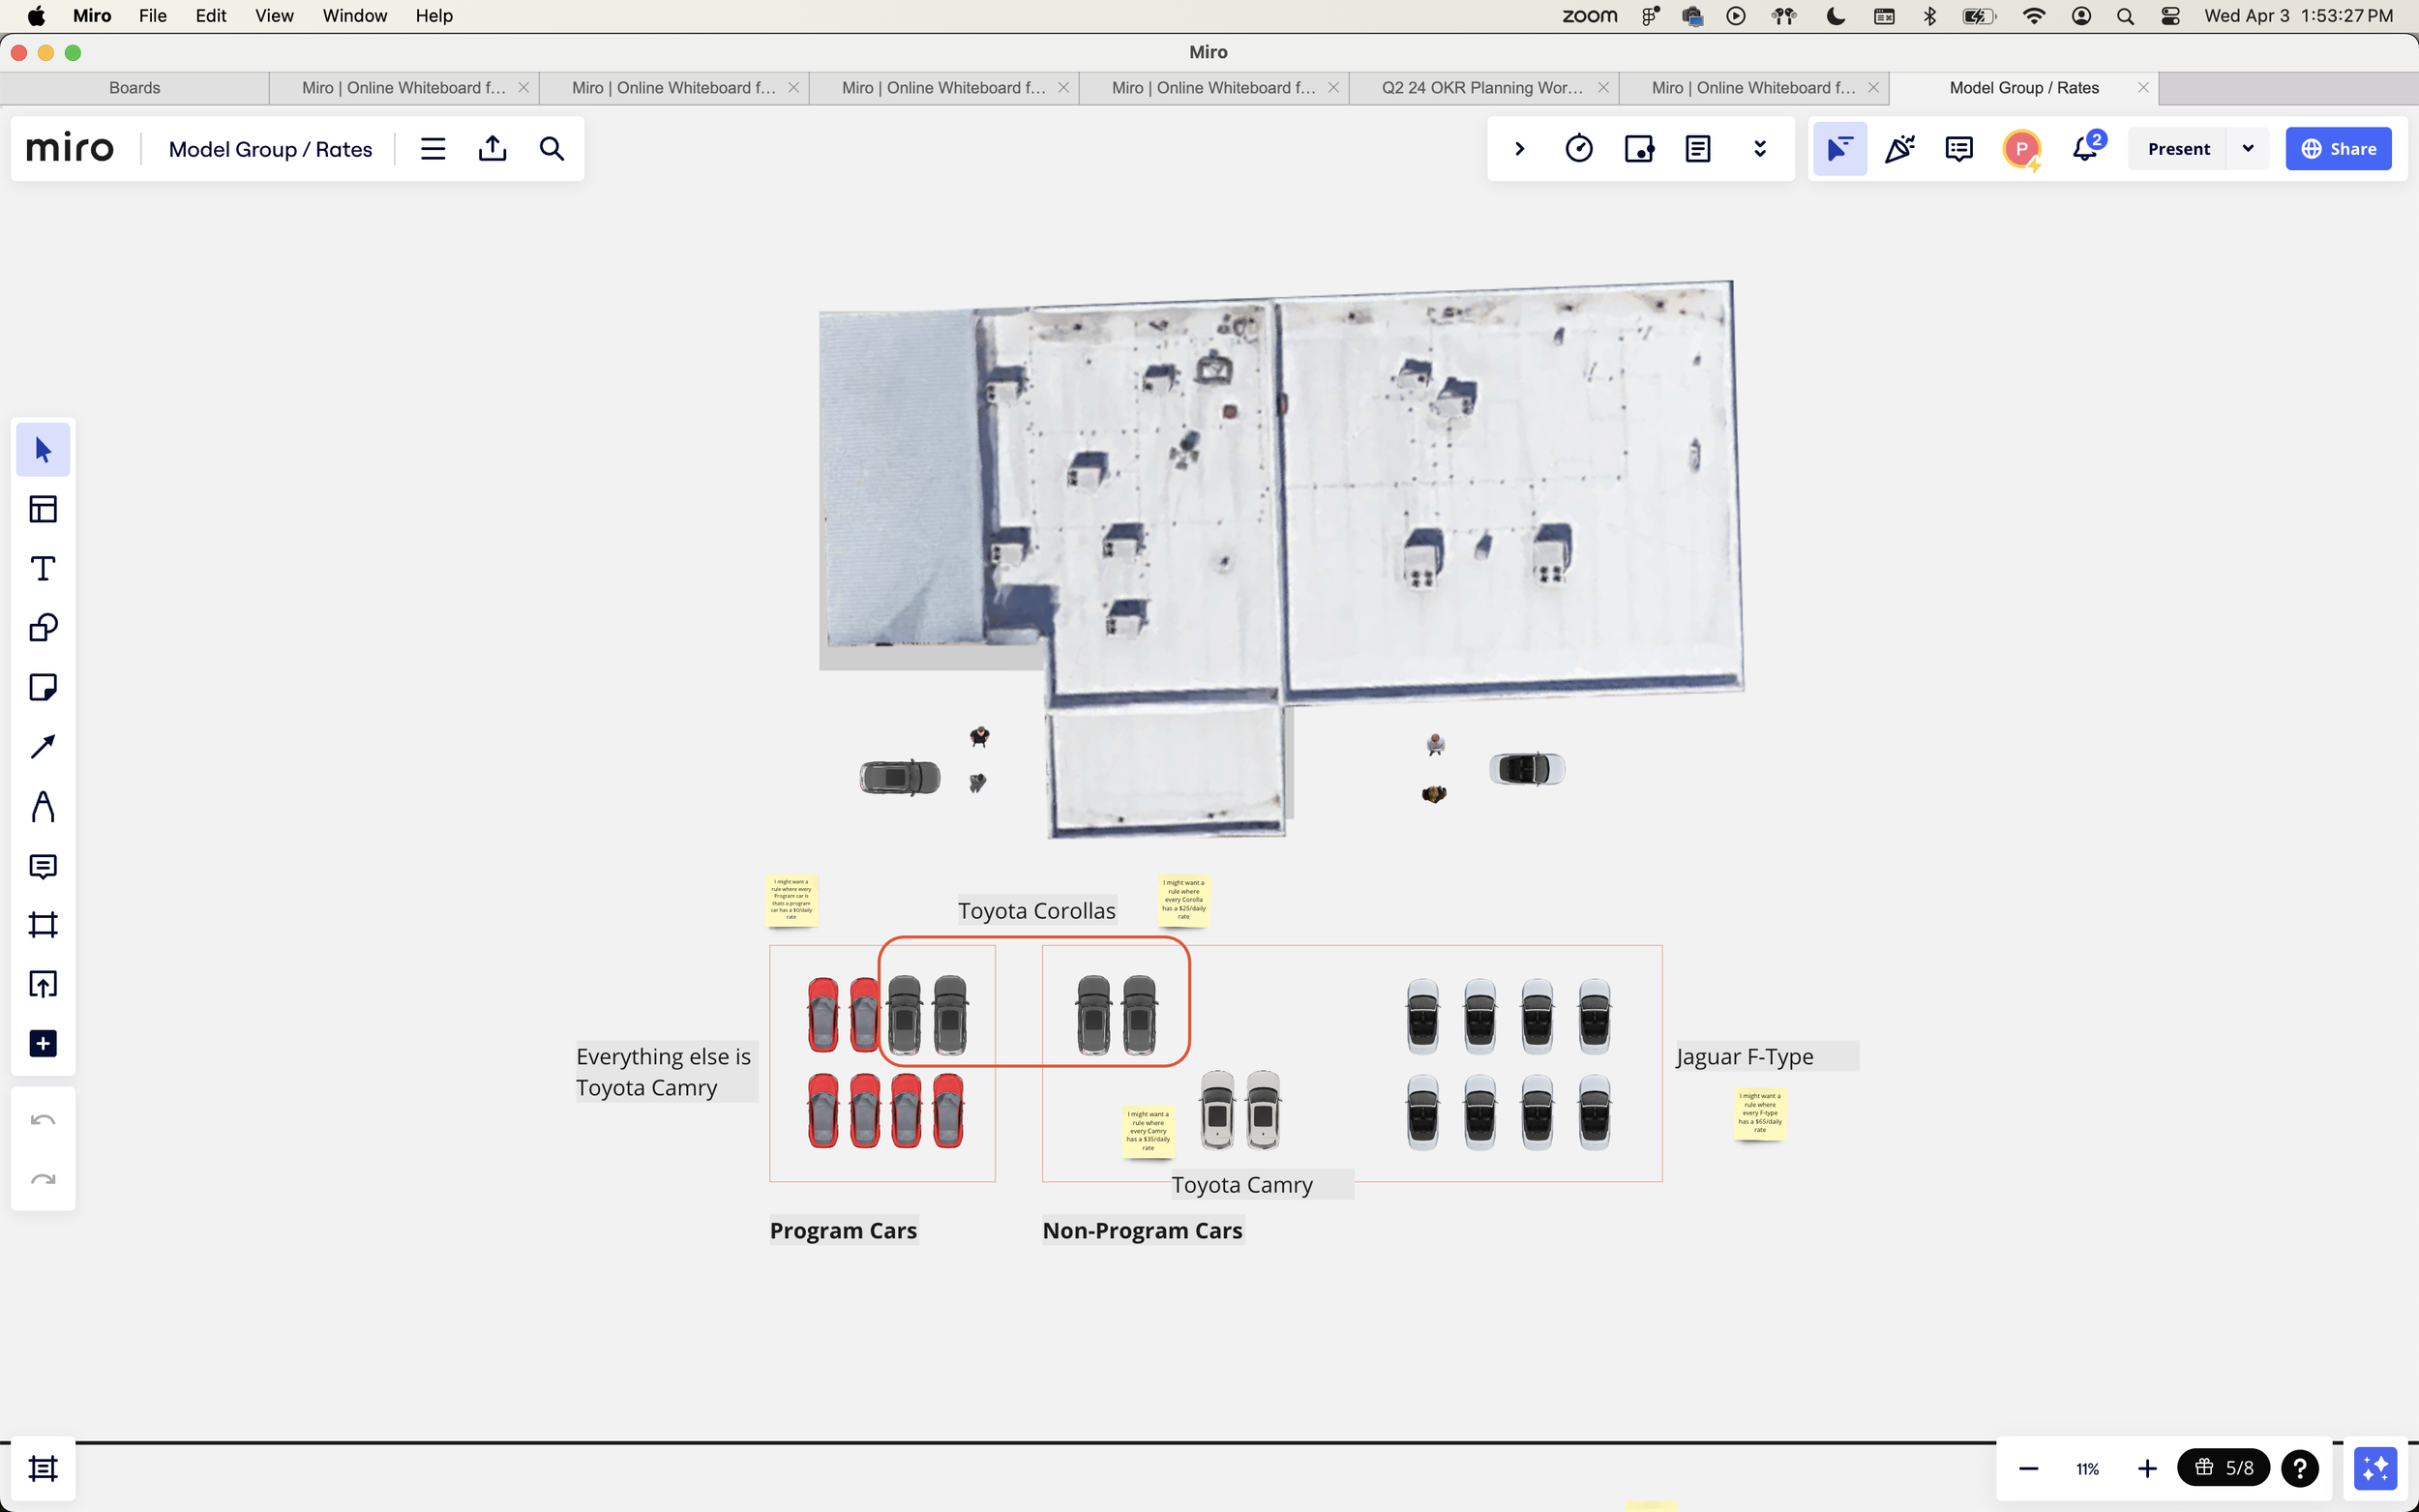Zoom in with the plus button

point(2147,1468)
